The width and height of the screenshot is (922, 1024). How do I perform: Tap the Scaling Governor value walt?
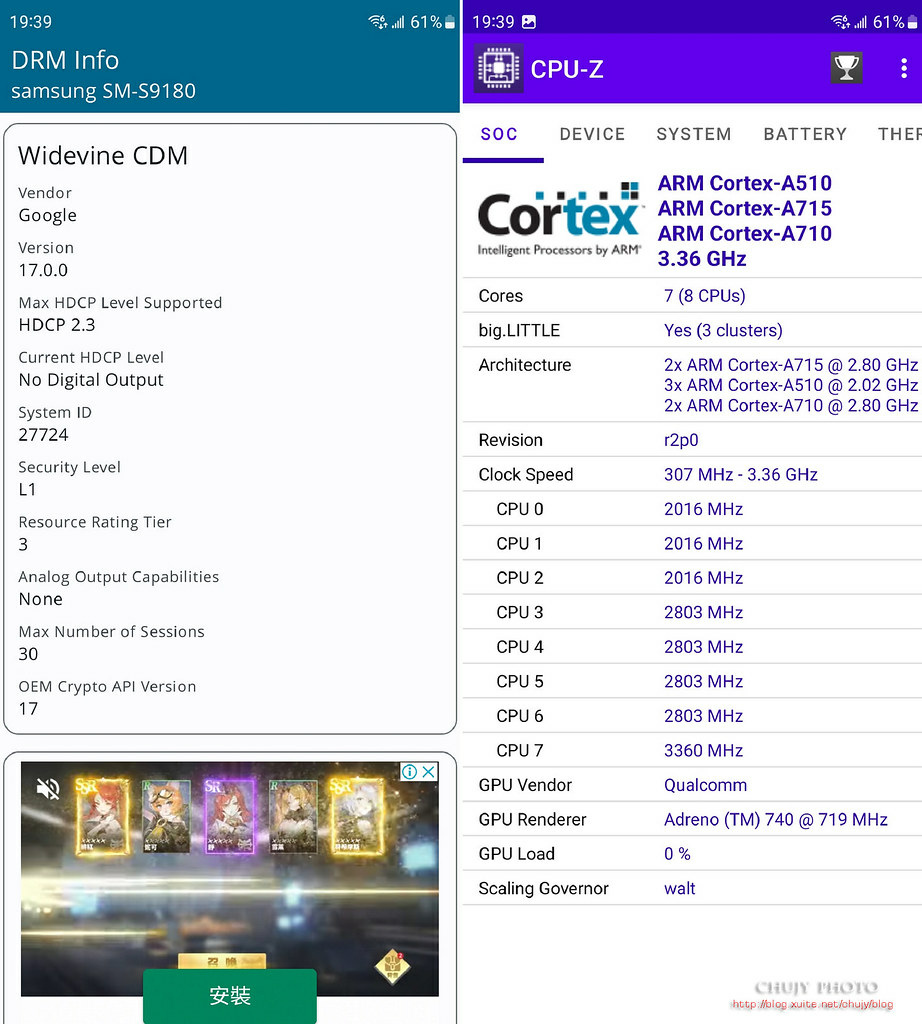tap(679, 889)
